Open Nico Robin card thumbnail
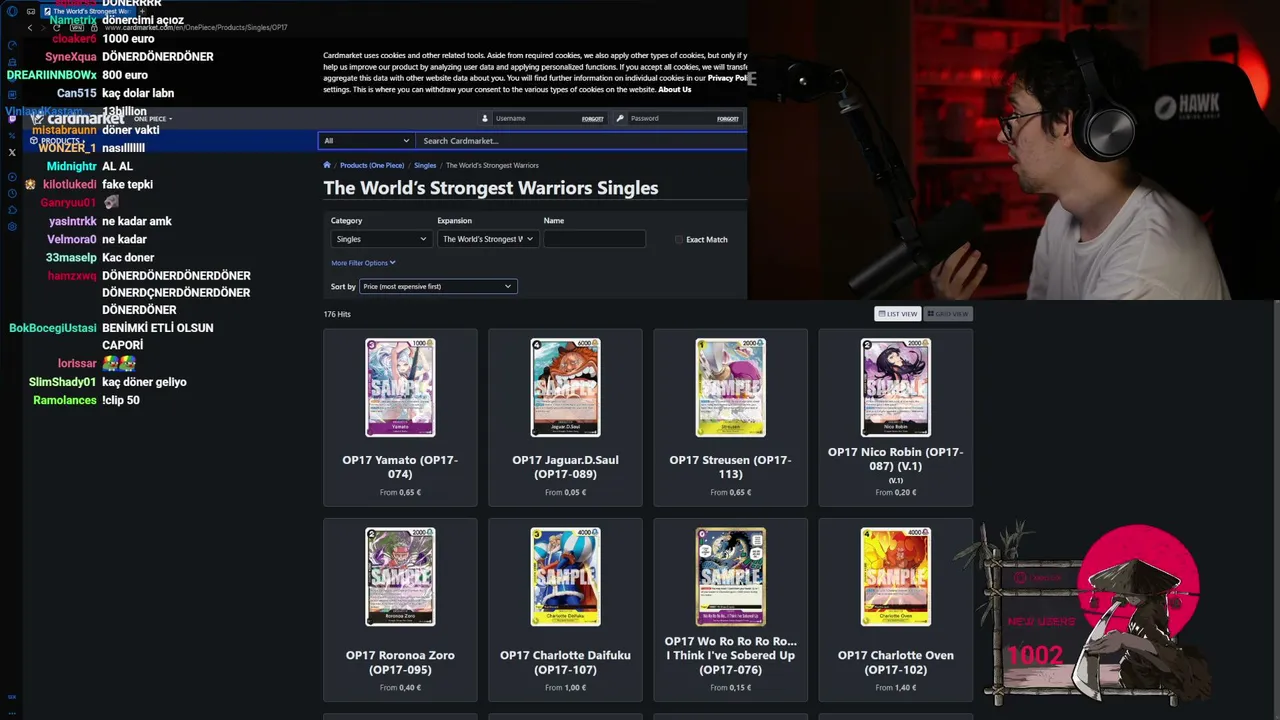Image resolution: width=1280 pixels, height=720 pixels. pos(895,387)
